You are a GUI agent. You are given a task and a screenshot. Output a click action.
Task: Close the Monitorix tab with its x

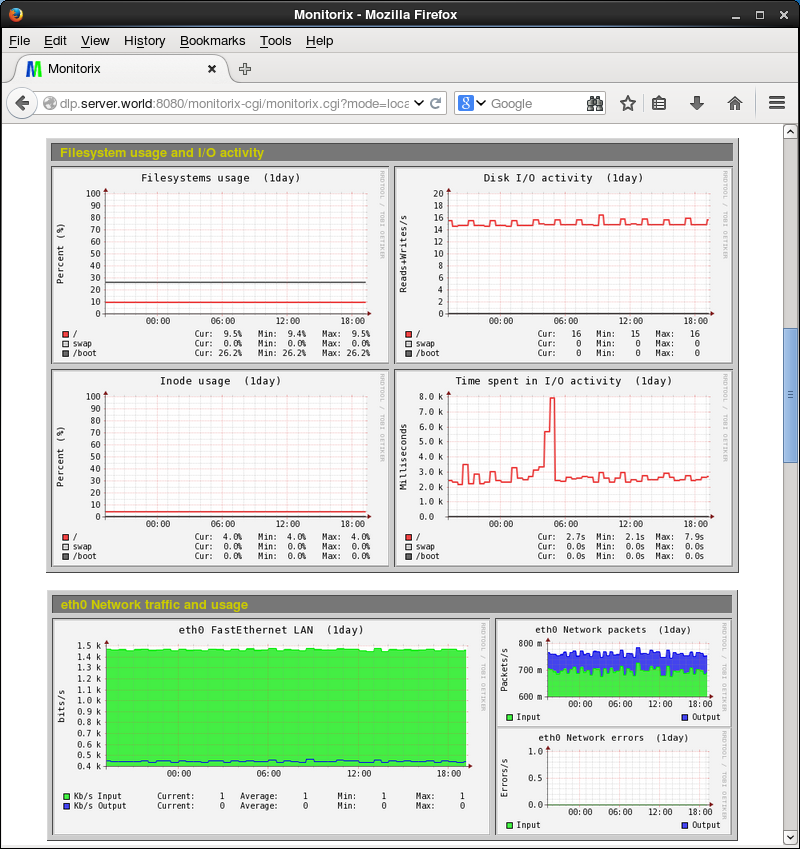(210, 70)
